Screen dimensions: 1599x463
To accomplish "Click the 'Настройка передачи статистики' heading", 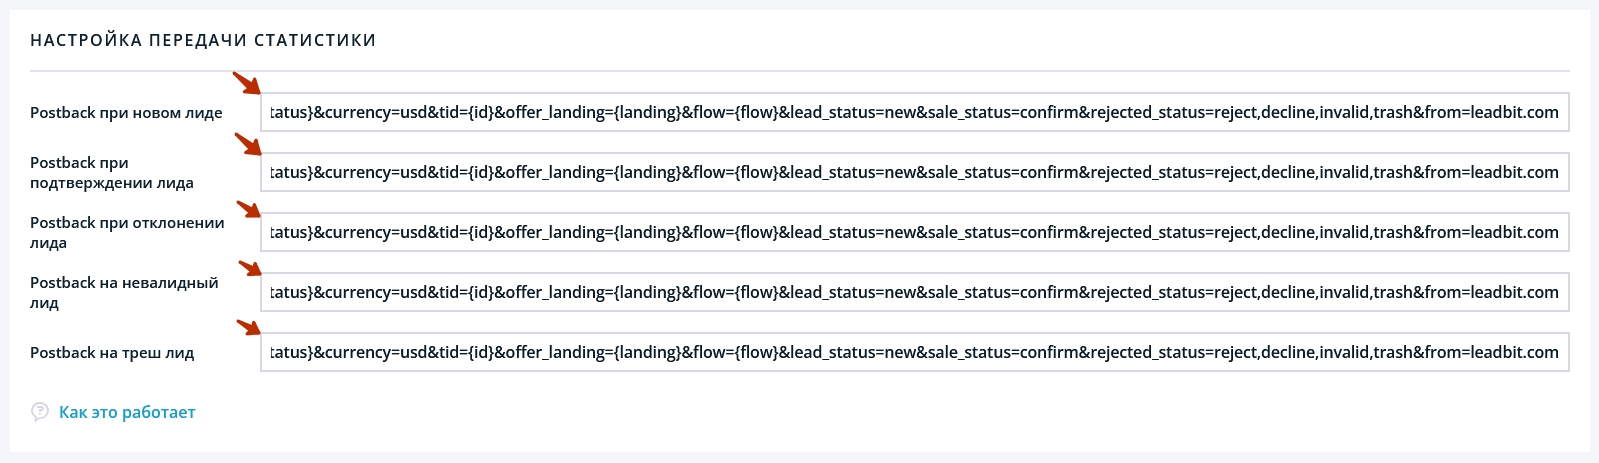I will (203, 41).
